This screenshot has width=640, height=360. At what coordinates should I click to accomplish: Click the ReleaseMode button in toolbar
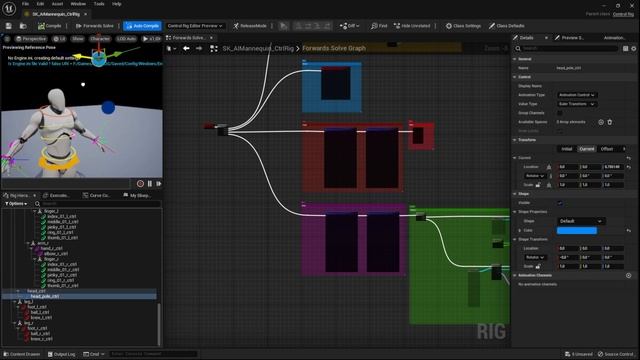tap(250, 26)
